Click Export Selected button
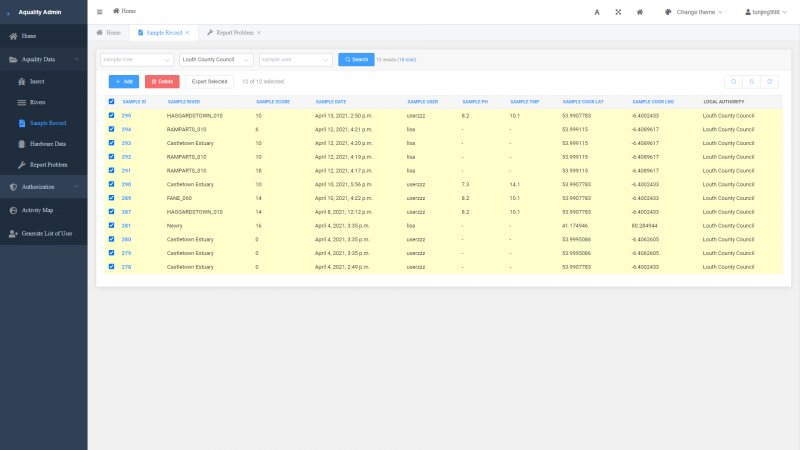Viewport: 800px width, 450px height. (209, 82)
